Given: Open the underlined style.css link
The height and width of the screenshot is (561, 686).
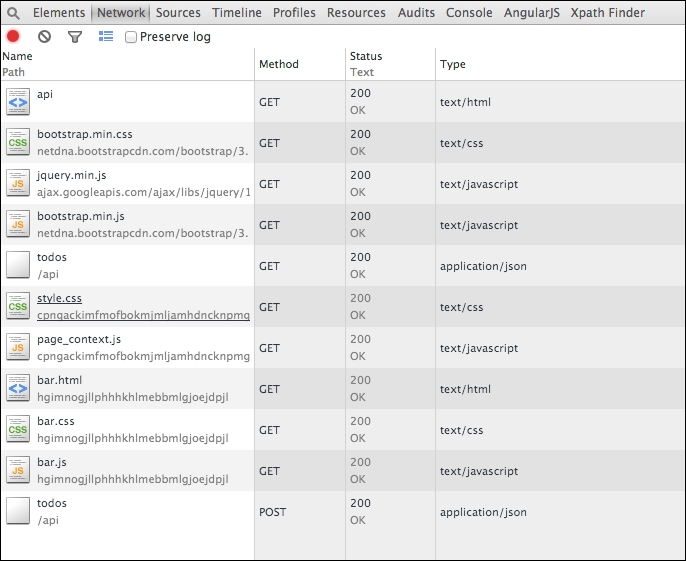Looking at the screenshot, I should click(x=59, y=298).
